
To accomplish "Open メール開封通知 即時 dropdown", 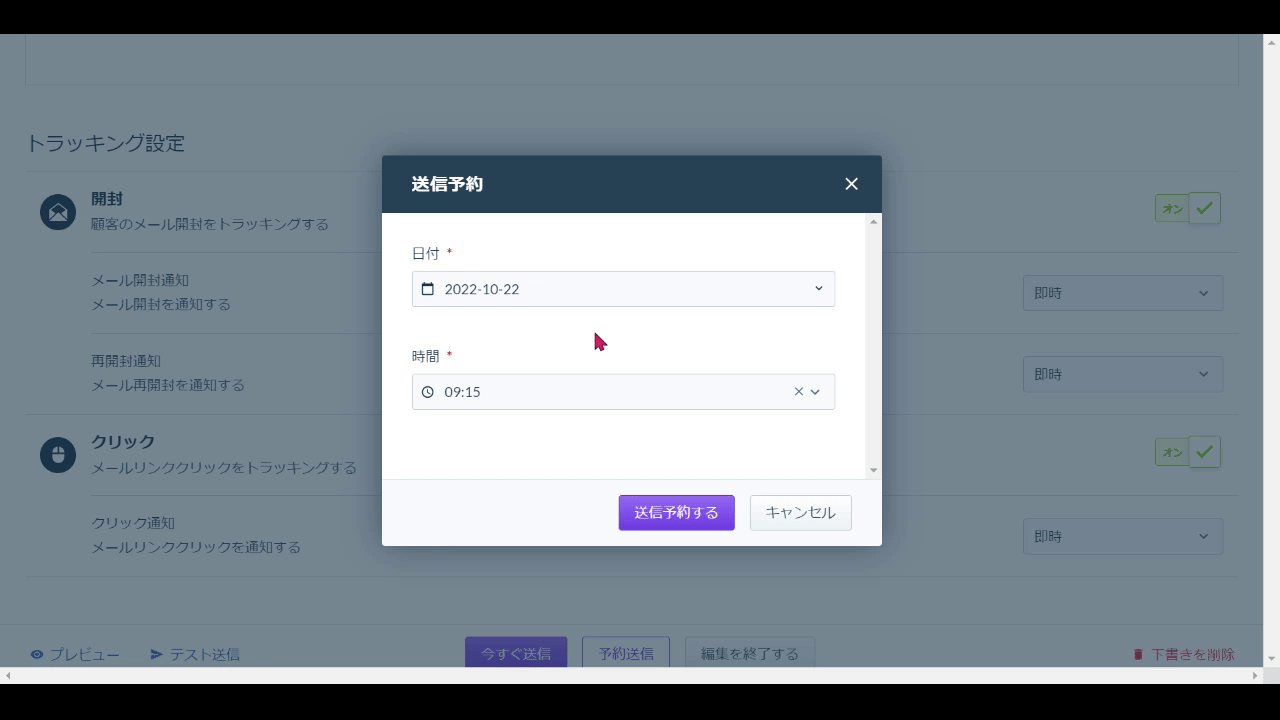I will coord(1123,293).
